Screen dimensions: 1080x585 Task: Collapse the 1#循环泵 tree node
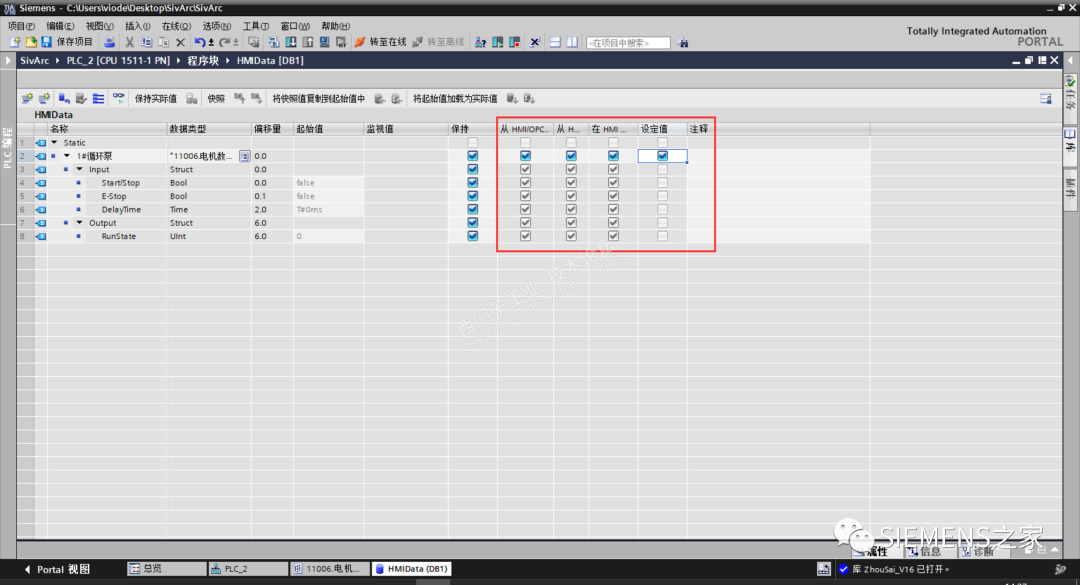(x=67, y=156)
